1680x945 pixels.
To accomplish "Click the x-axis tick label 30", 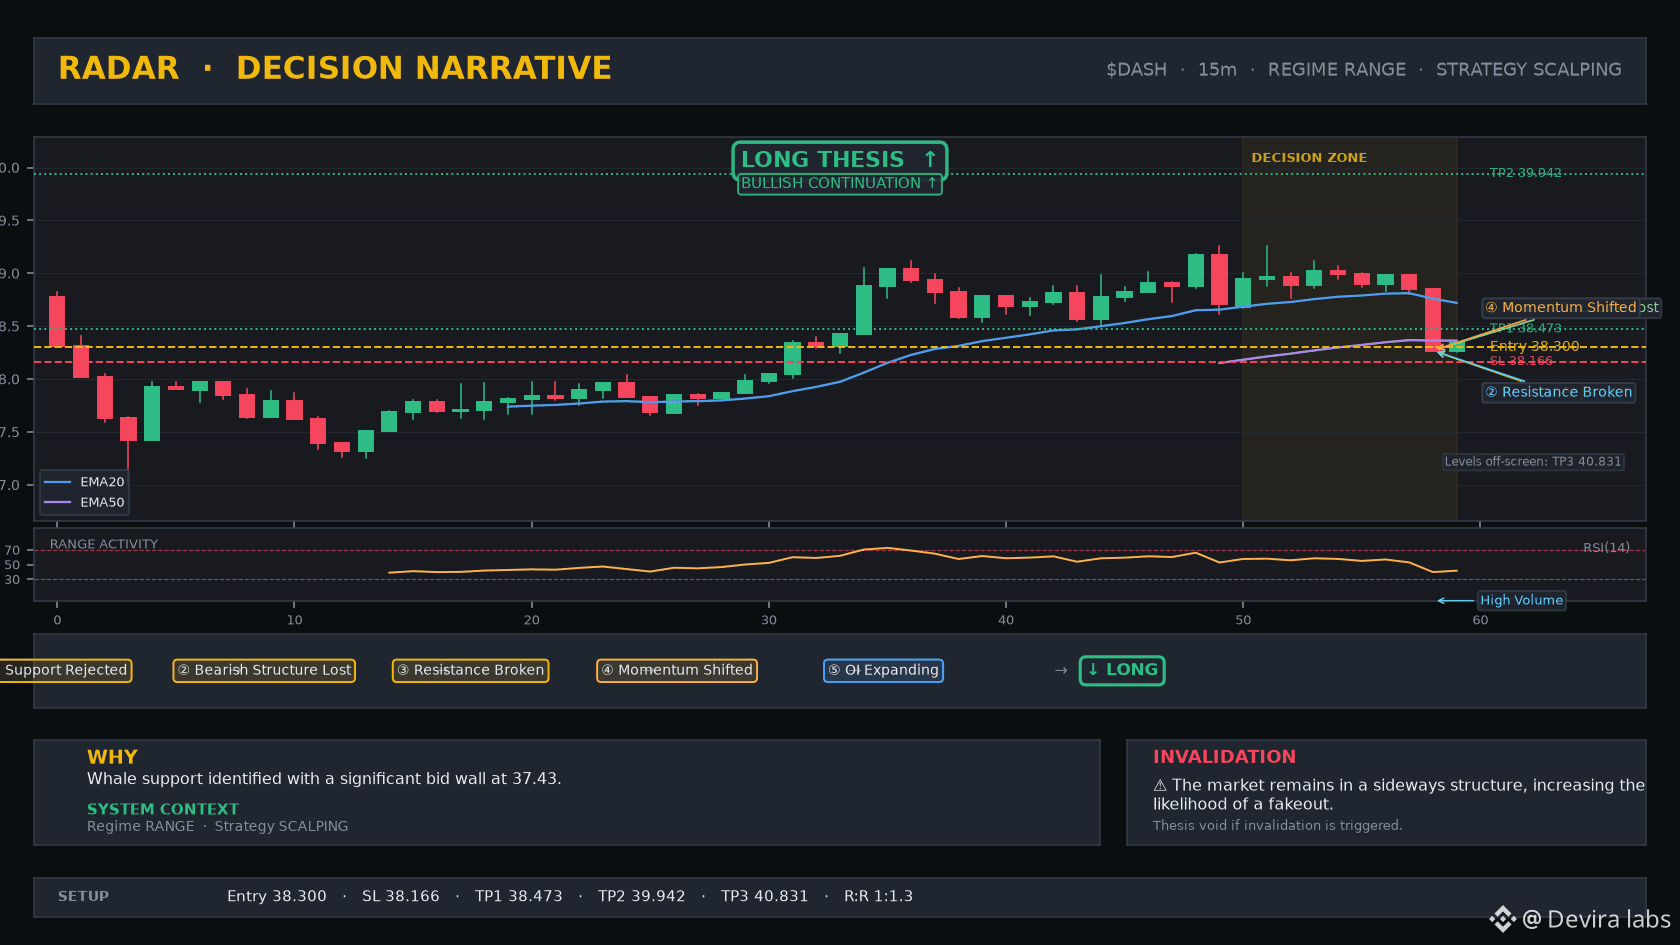I will point(768,620).
